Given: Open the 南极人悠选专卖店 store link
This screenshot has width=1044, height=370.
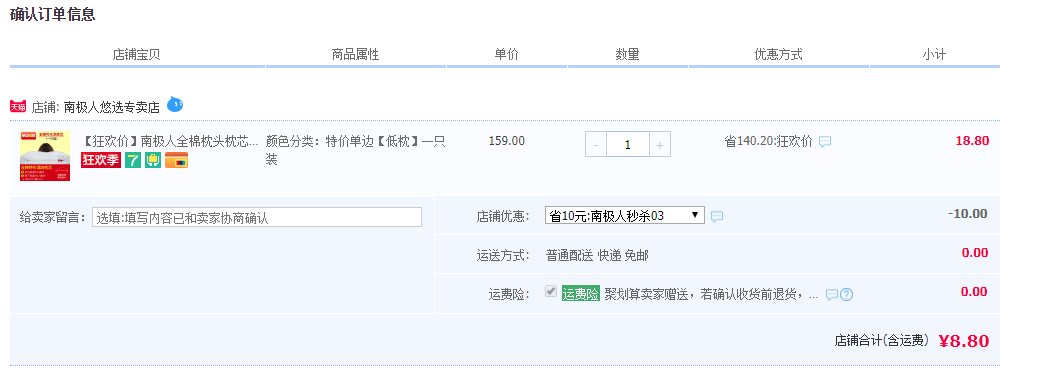Looking at the screenshot, I should [x=112, y=107].
